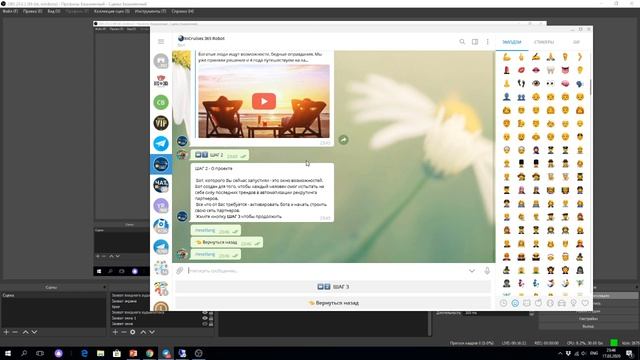Open the chat's three-dot more options menu

[x=487, y=42]
